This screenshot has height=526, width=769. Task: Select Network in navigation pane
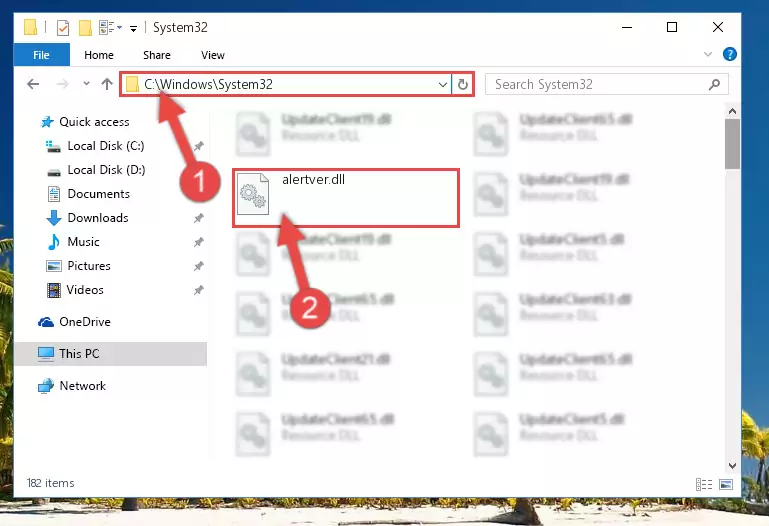point(82,386)
